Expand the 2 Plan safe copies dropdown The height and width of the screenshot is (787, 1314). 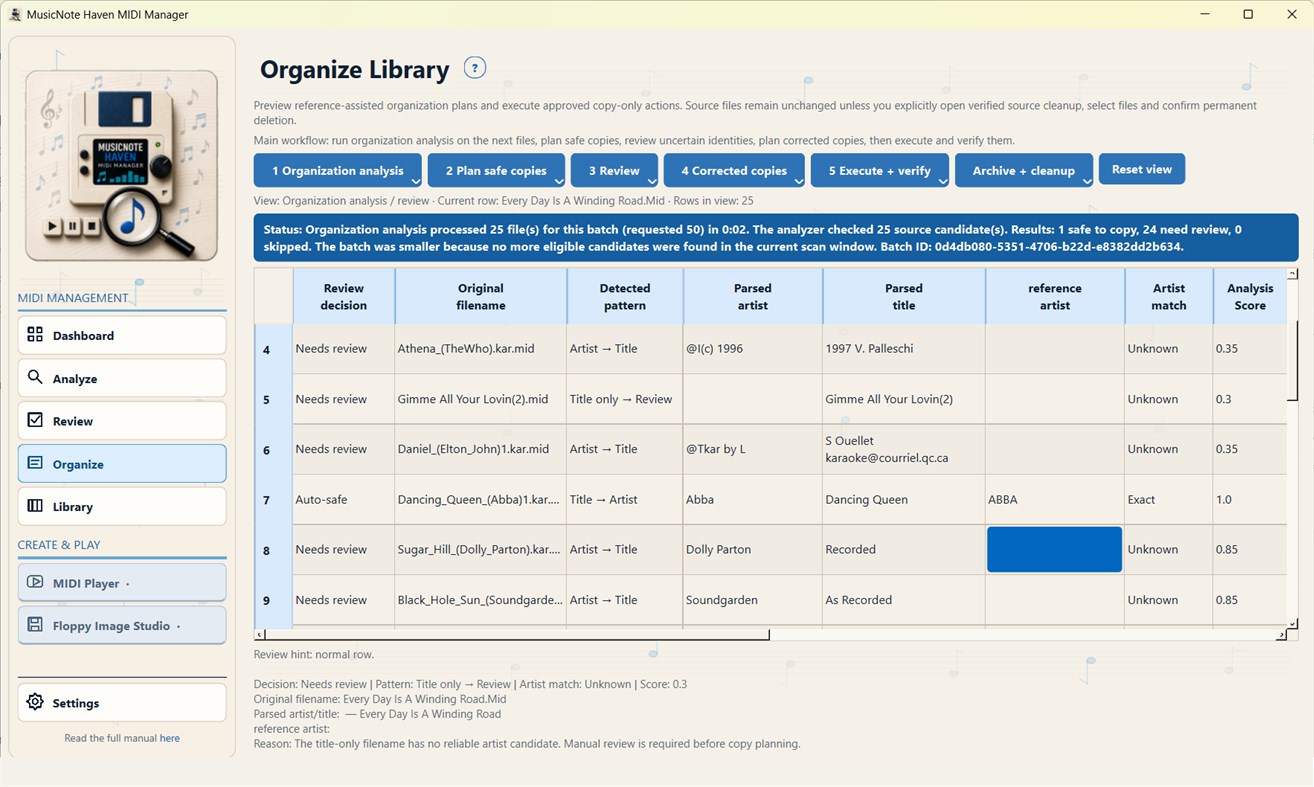pyautogui.click(x=559, y=181)
